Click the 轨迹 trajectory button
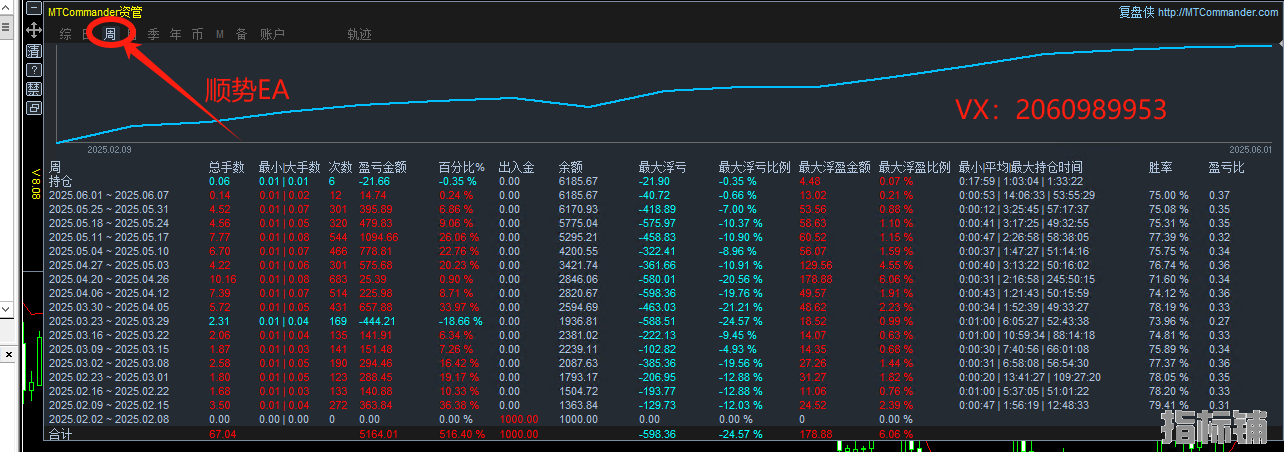The image size is (1284, 452). click(359, 34)
